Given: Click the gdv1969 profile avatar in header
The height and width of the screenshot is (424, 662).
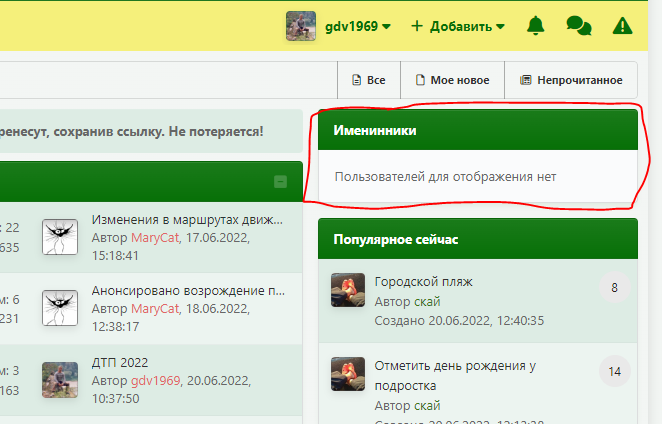Looking at the screenshot, I should click(x=301, y=26).
